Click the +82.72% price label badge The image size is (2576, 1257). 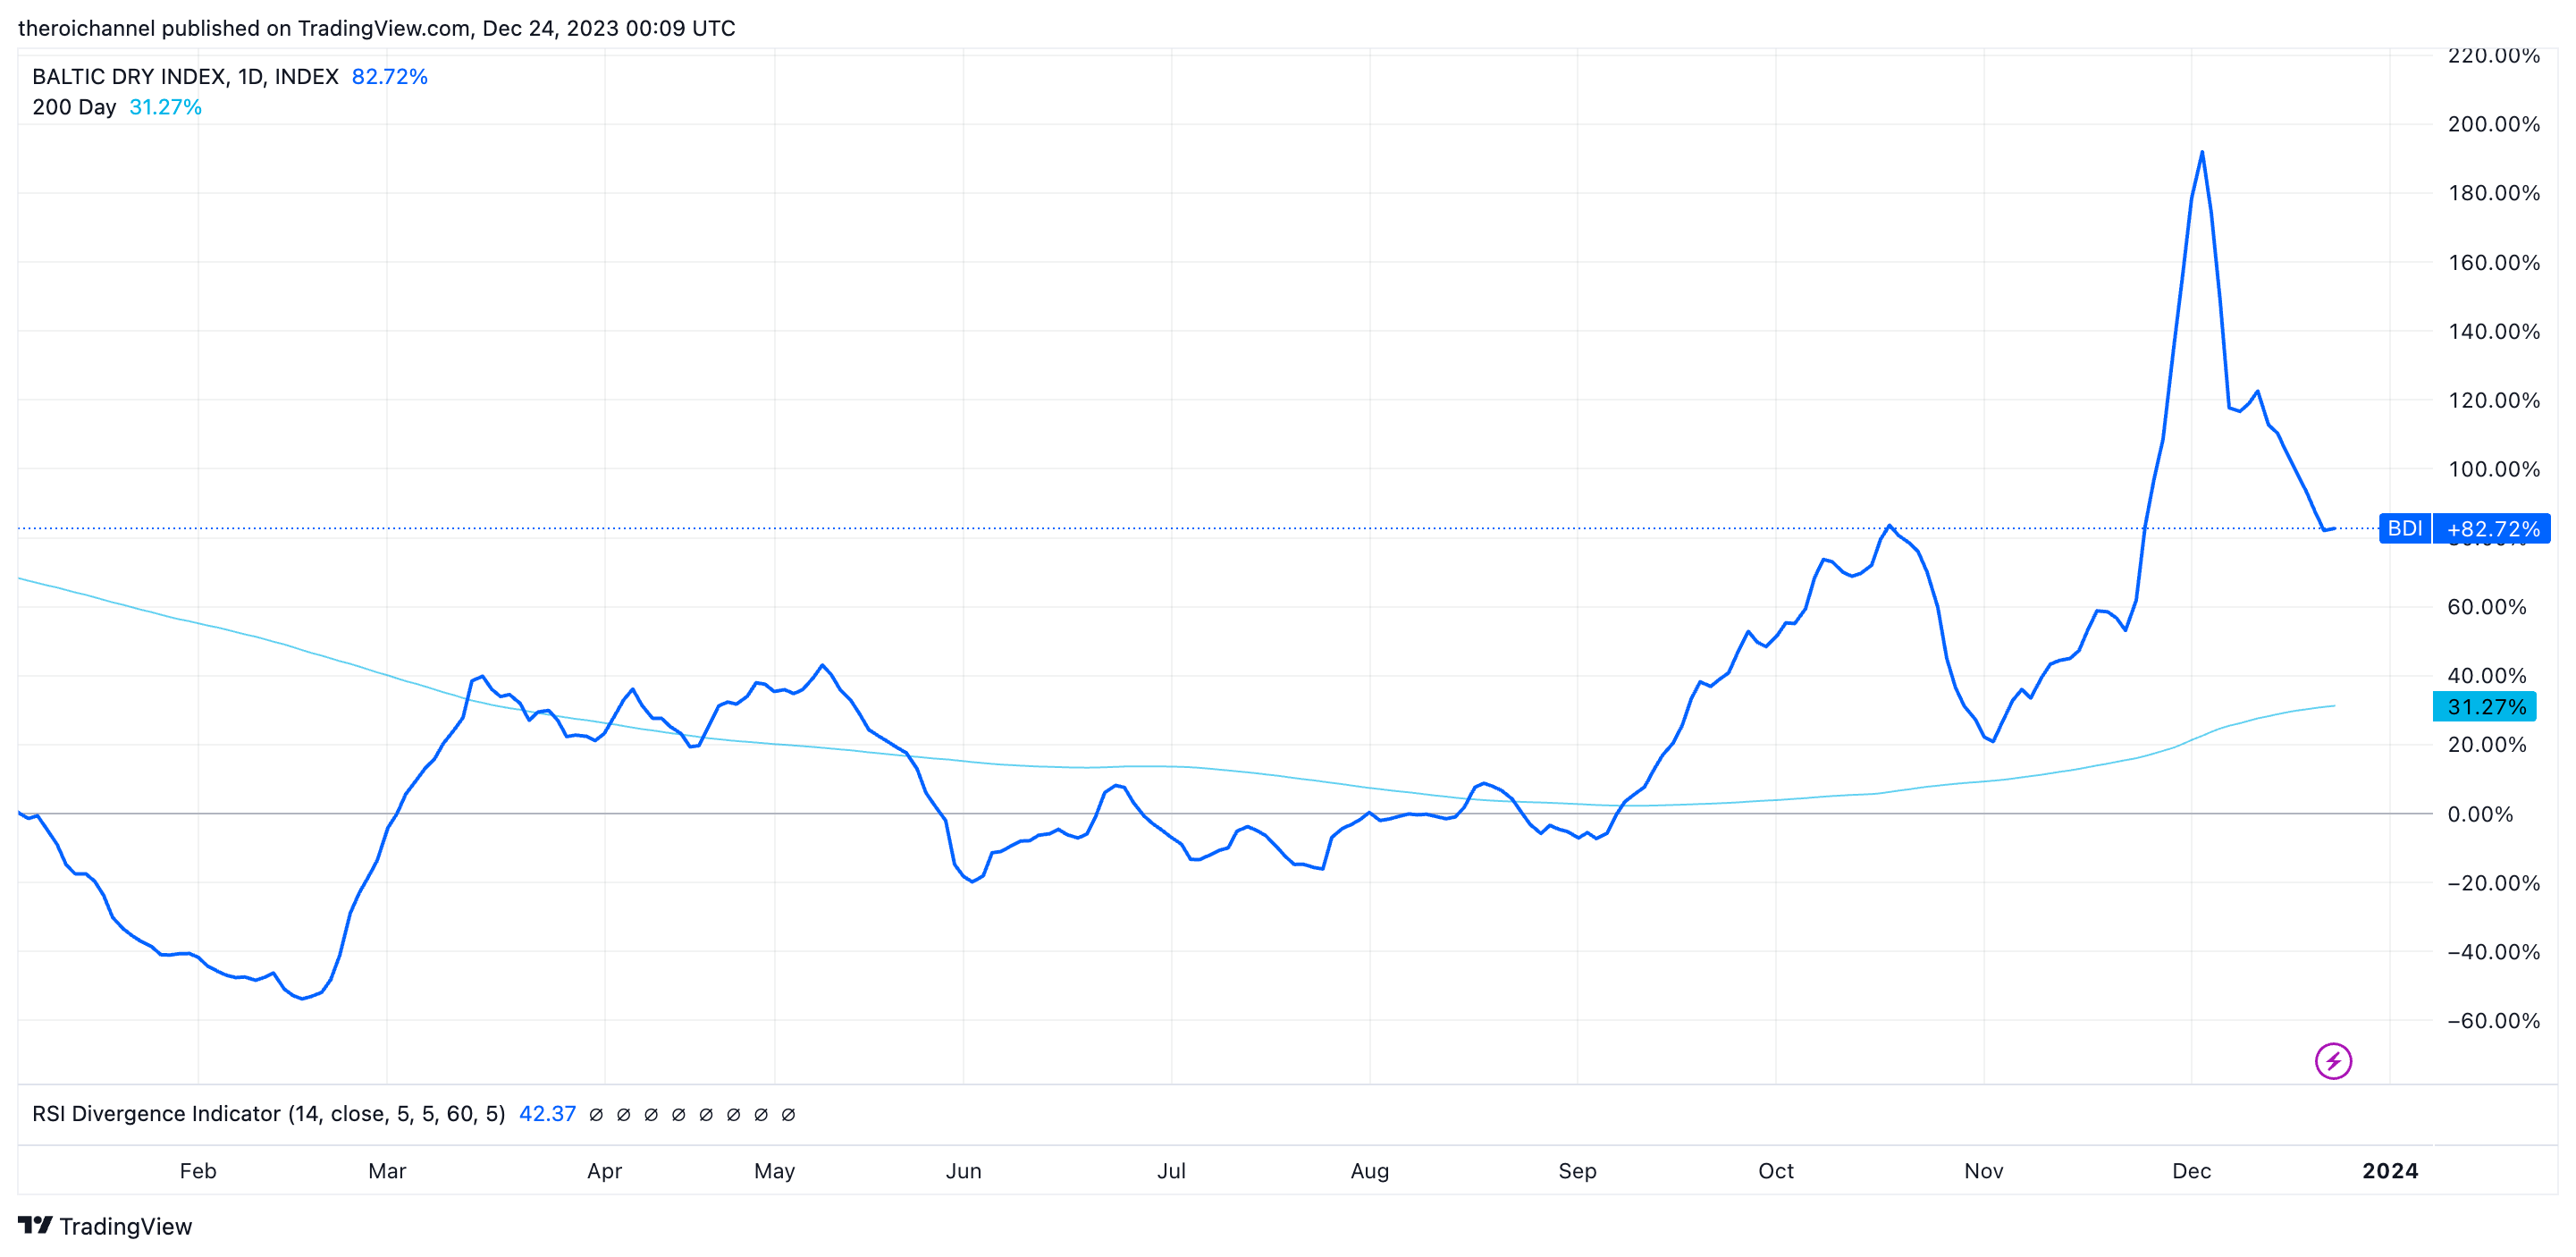[2492, 528]
